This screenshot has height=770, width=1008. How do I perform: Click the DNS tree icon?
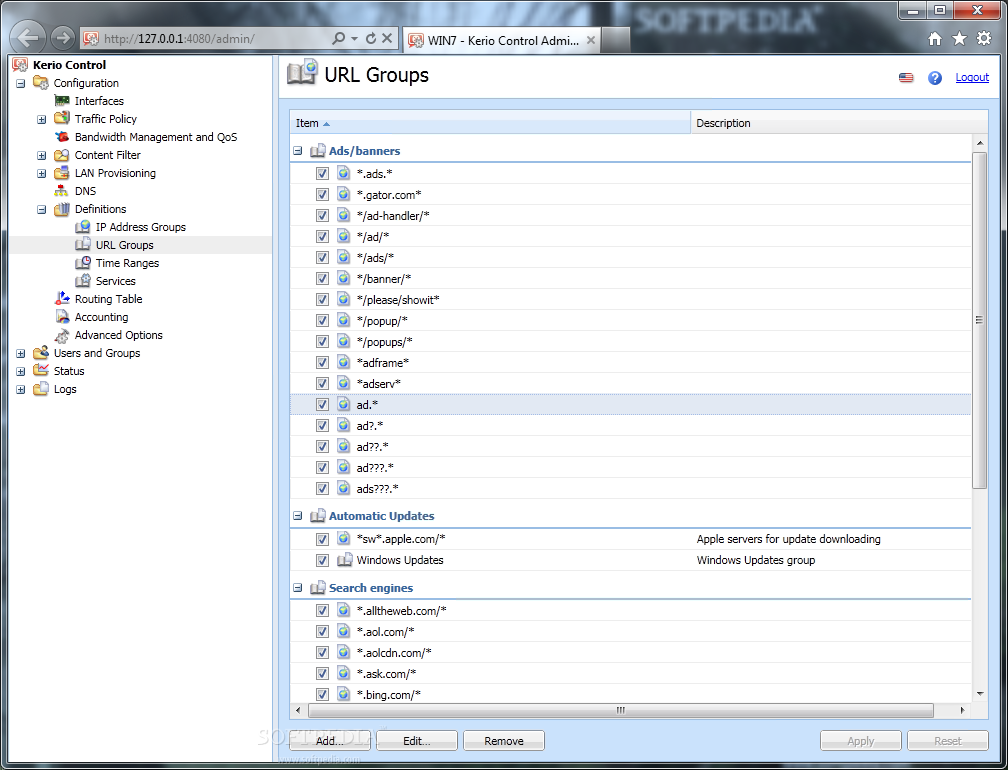[x=62, y=190]
